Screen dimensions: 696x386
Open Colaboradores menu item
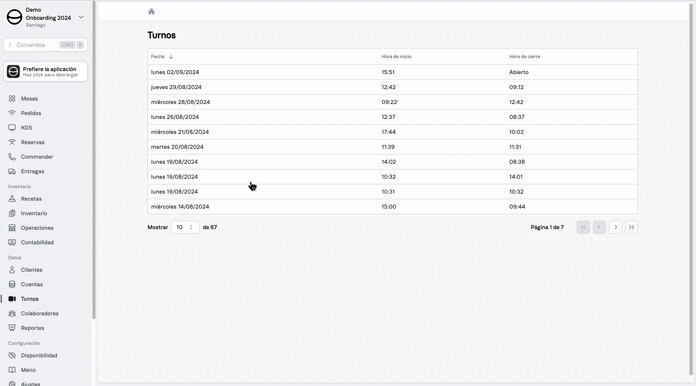point(40,313)
